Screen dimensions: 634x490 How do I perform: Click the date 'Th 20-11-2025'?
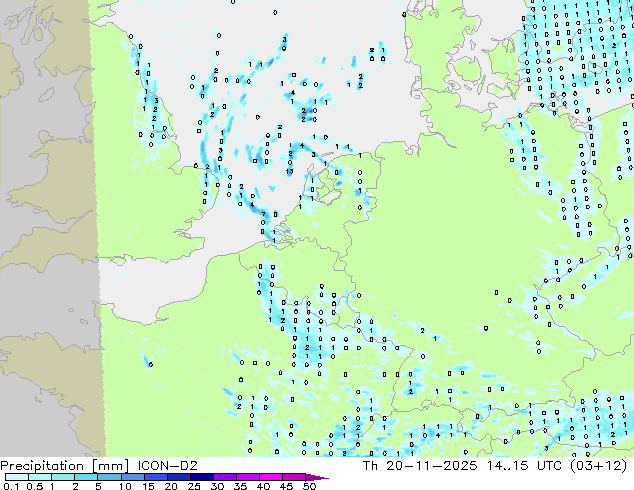click(x=420, y=466)
